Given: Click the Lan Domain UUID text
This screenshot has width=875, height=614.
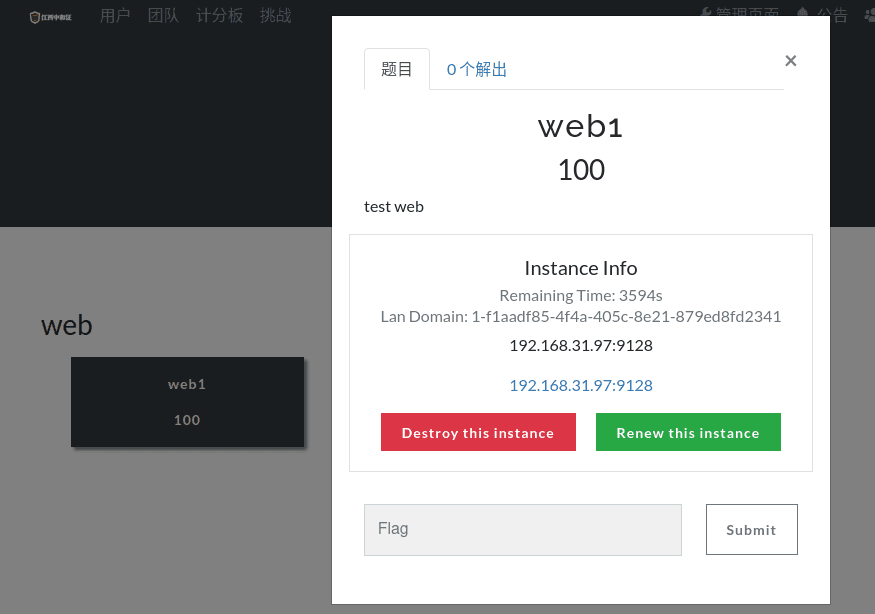Looking at the screenshot, I should coord(625,317).
